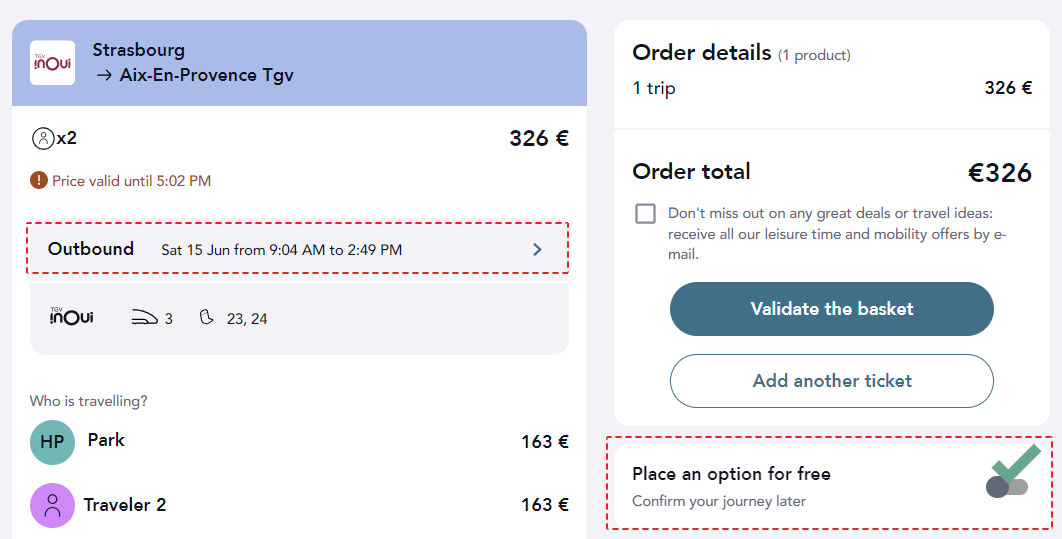
Task: Click the TGV inOui logo in header
Action: point(52,63)
